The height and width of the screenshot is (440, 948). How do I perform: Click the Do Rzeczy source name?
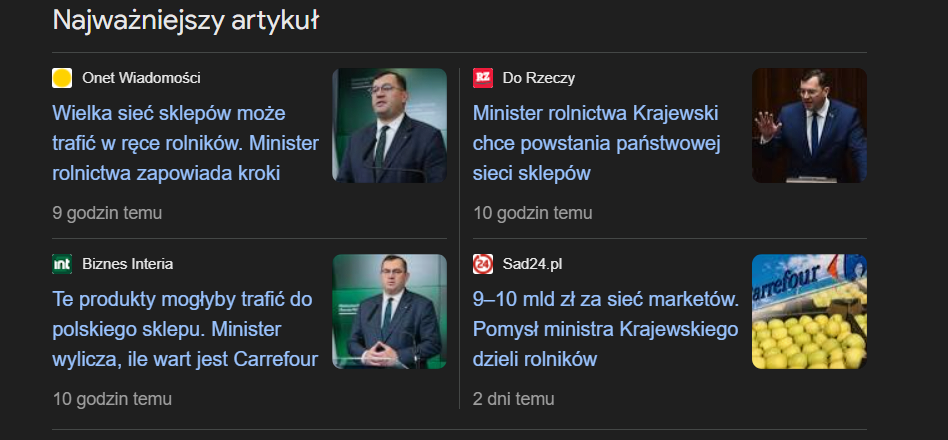pyautogui.click(x=538, y=78)
